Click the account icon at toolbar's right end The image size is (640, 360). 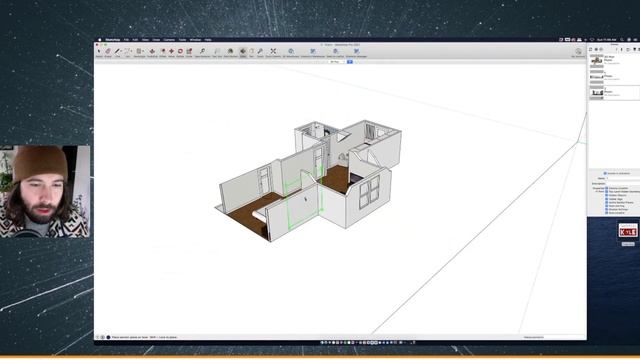pyautogui.click(x=578, y=51)
